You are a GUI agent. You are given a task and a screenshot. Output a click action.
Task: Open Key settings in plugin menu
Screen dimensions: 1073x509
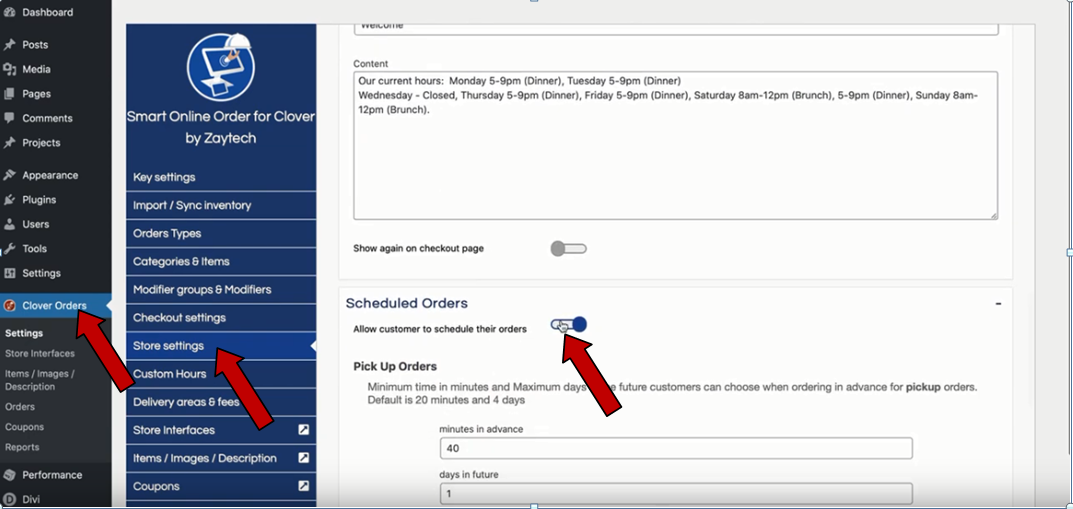coord(221,177)
